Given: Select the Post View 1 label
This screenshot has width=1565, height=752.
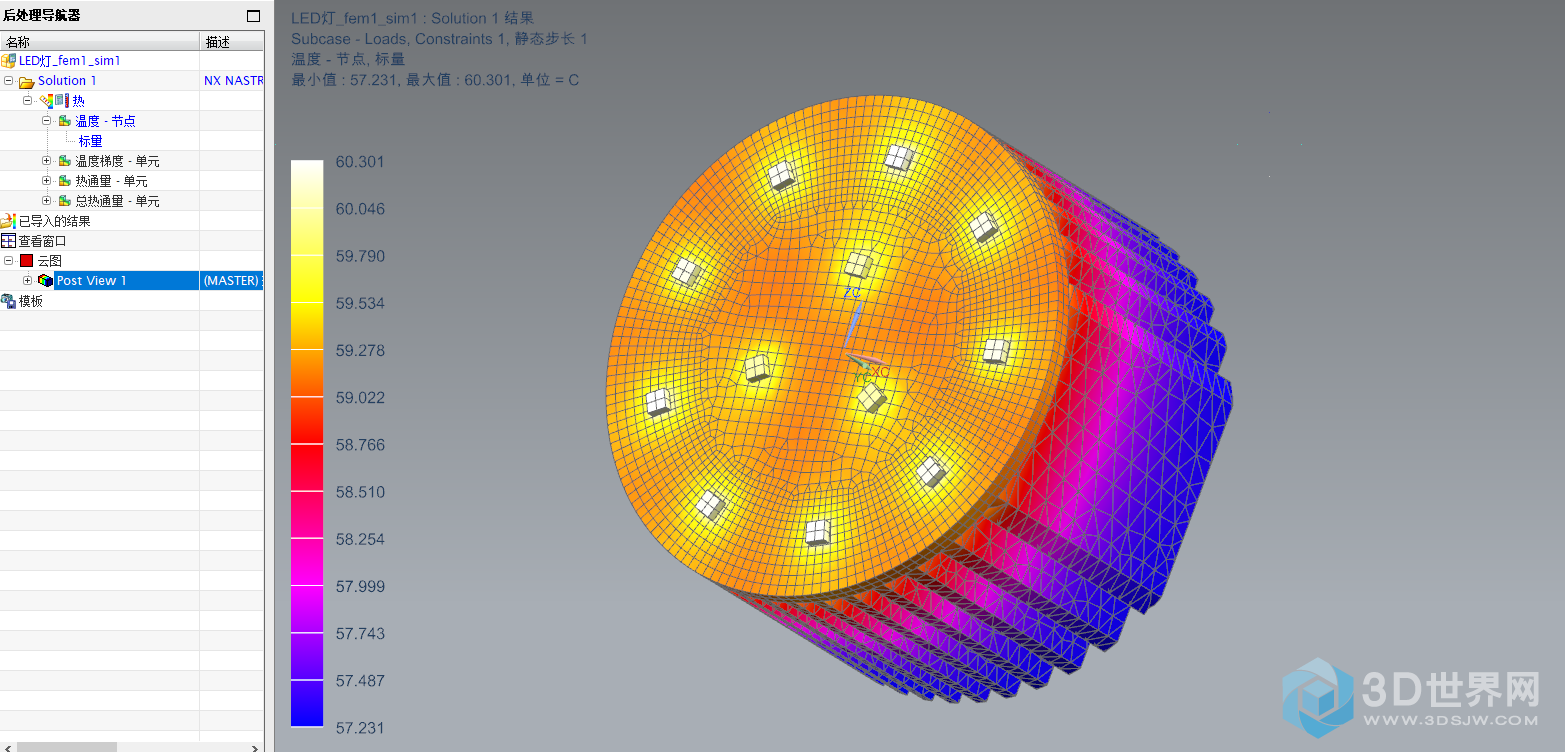Looking at the screenshot, I should [x=92, y=281].
